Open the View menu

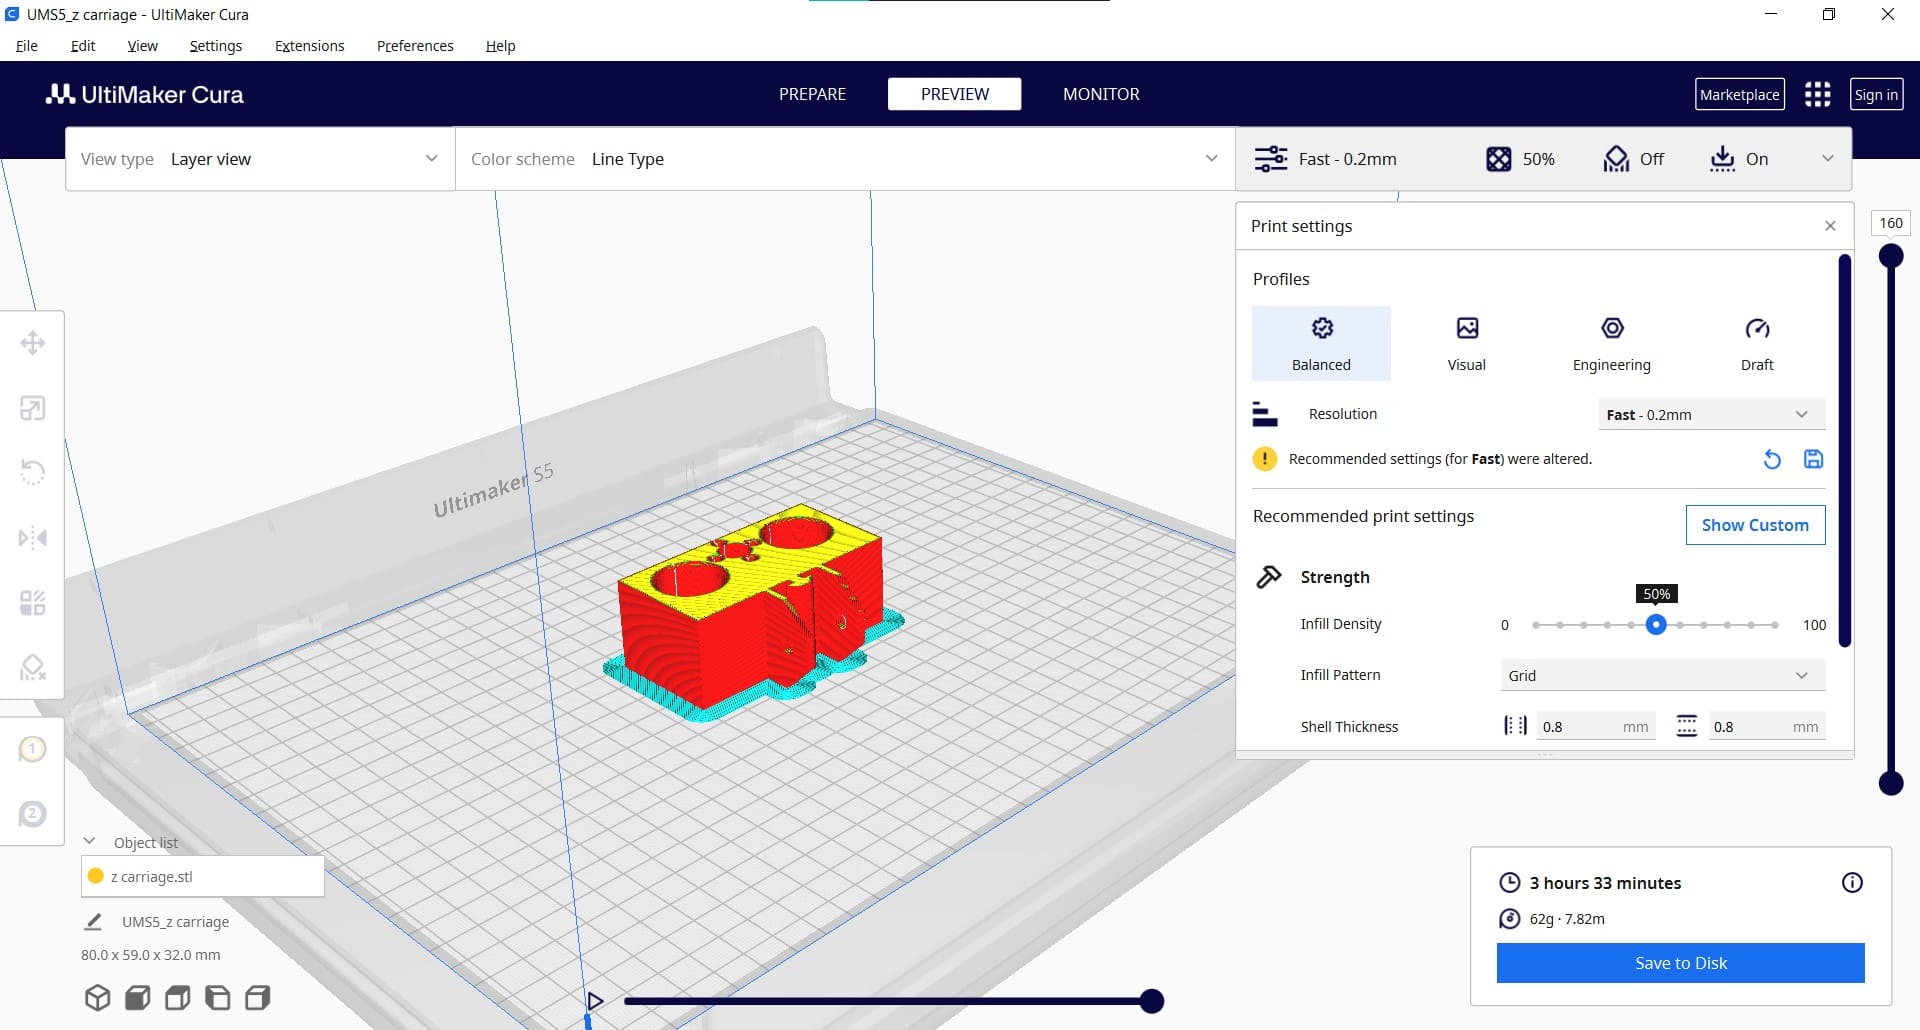pyautogui.click(x=142, y=46)
